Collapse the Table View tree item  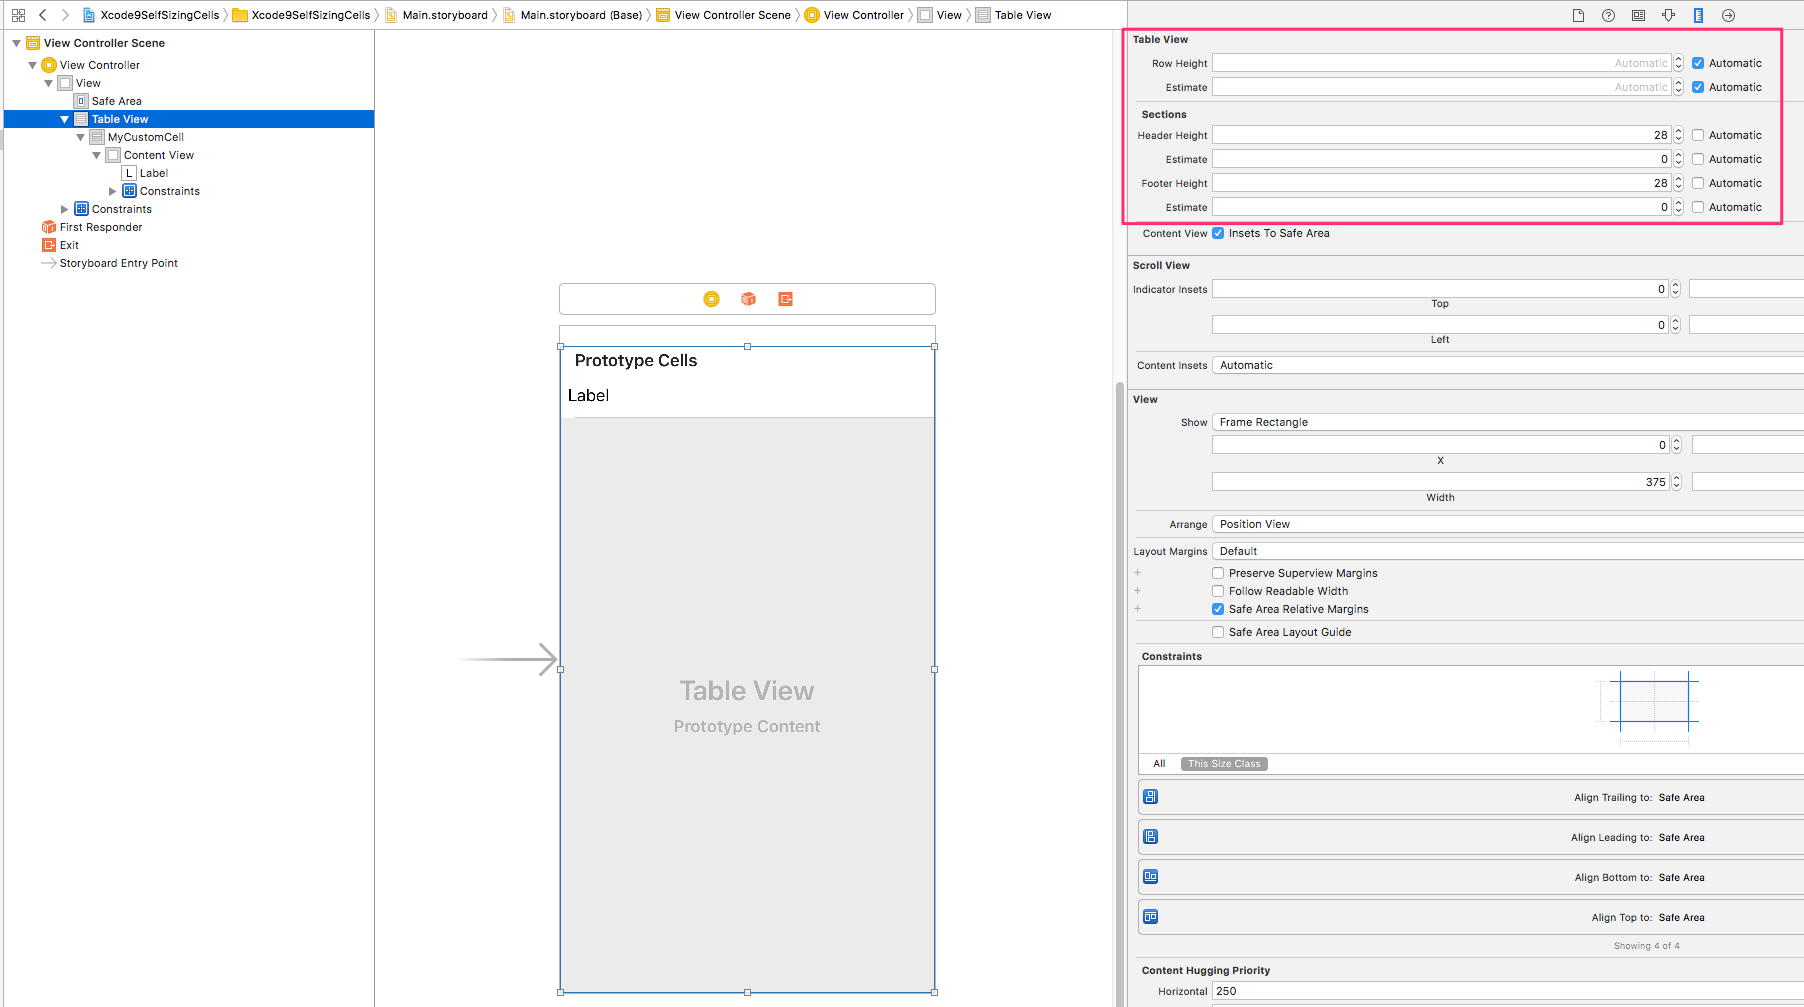(x=64, y=118)
